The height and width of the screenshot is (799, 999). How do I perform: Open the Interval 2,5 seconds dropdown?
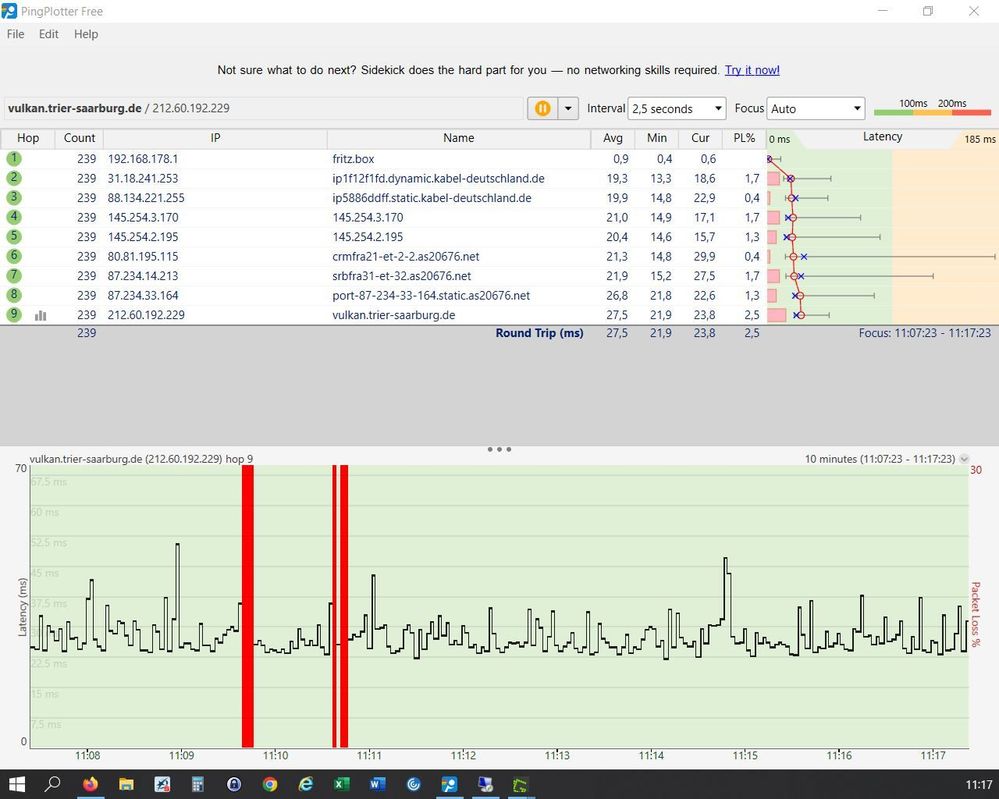[677, 108]
